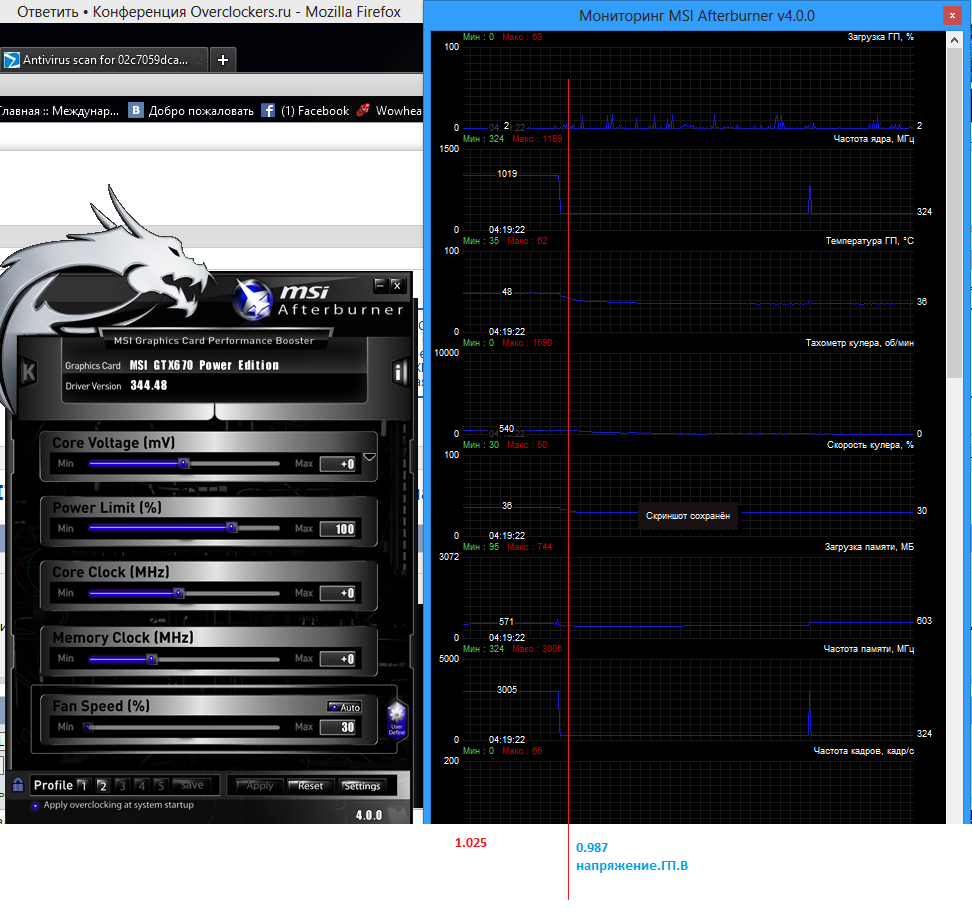Switch to the Antivirus scan tab
Viewport: 972px width, 917px height.
click(x=104, y=60)
